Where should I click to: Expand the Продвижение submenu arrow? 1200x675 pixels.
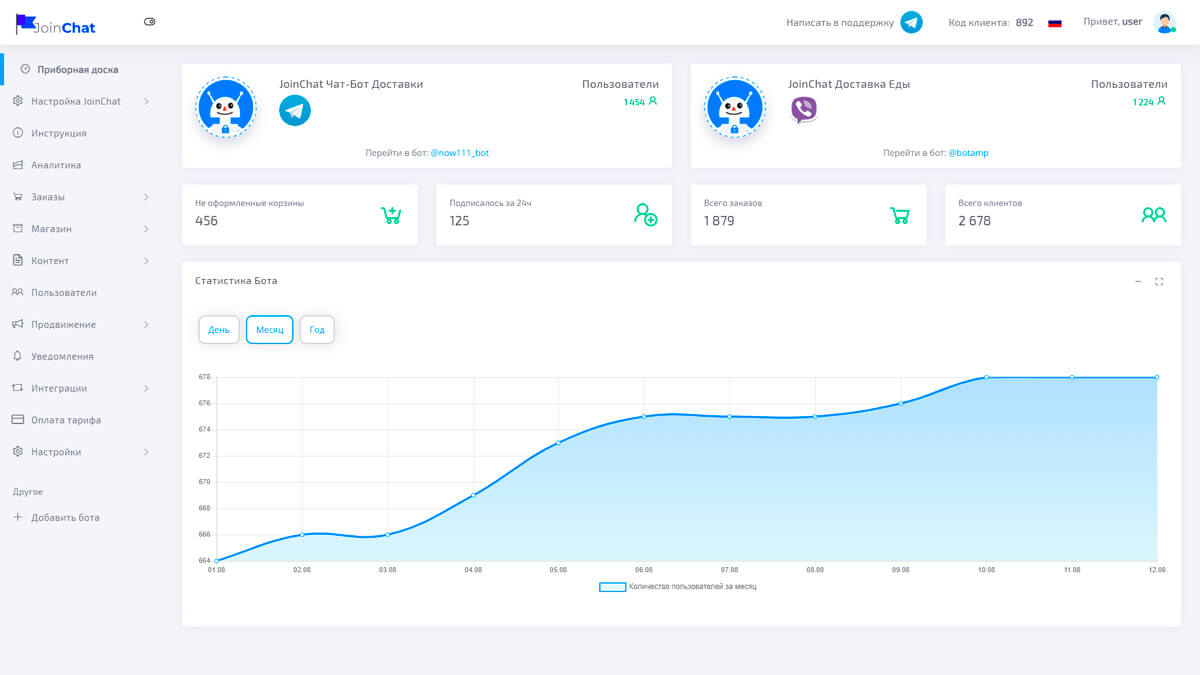point(146,325)
